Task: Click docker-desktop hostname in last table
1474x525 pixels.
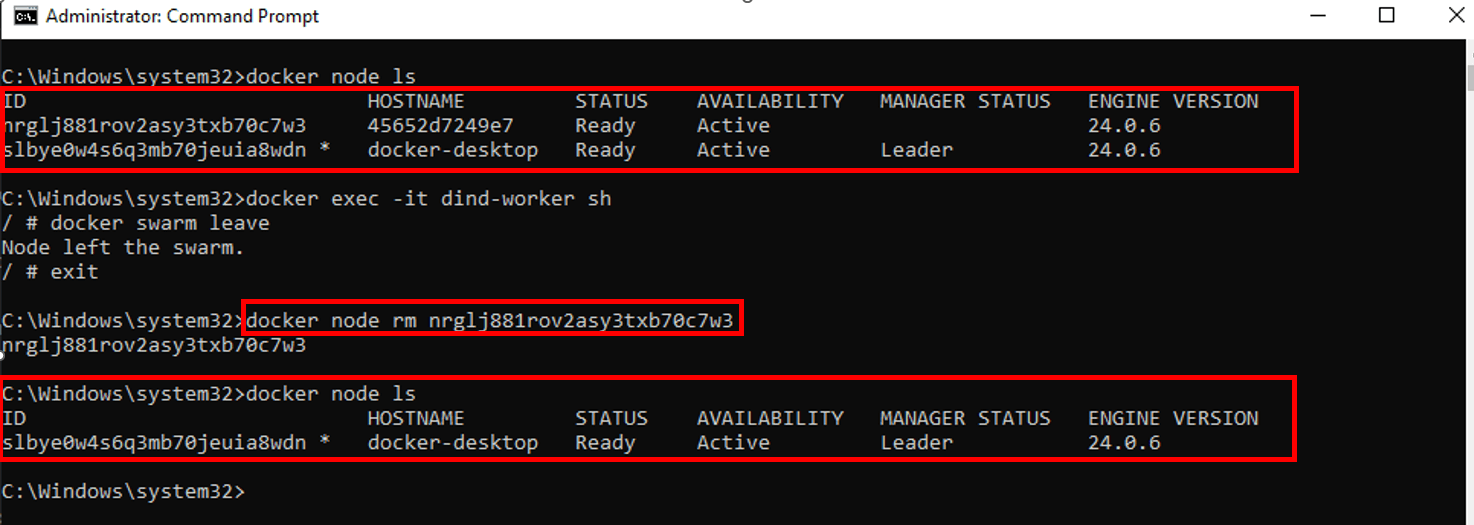Action: [453, 442]
